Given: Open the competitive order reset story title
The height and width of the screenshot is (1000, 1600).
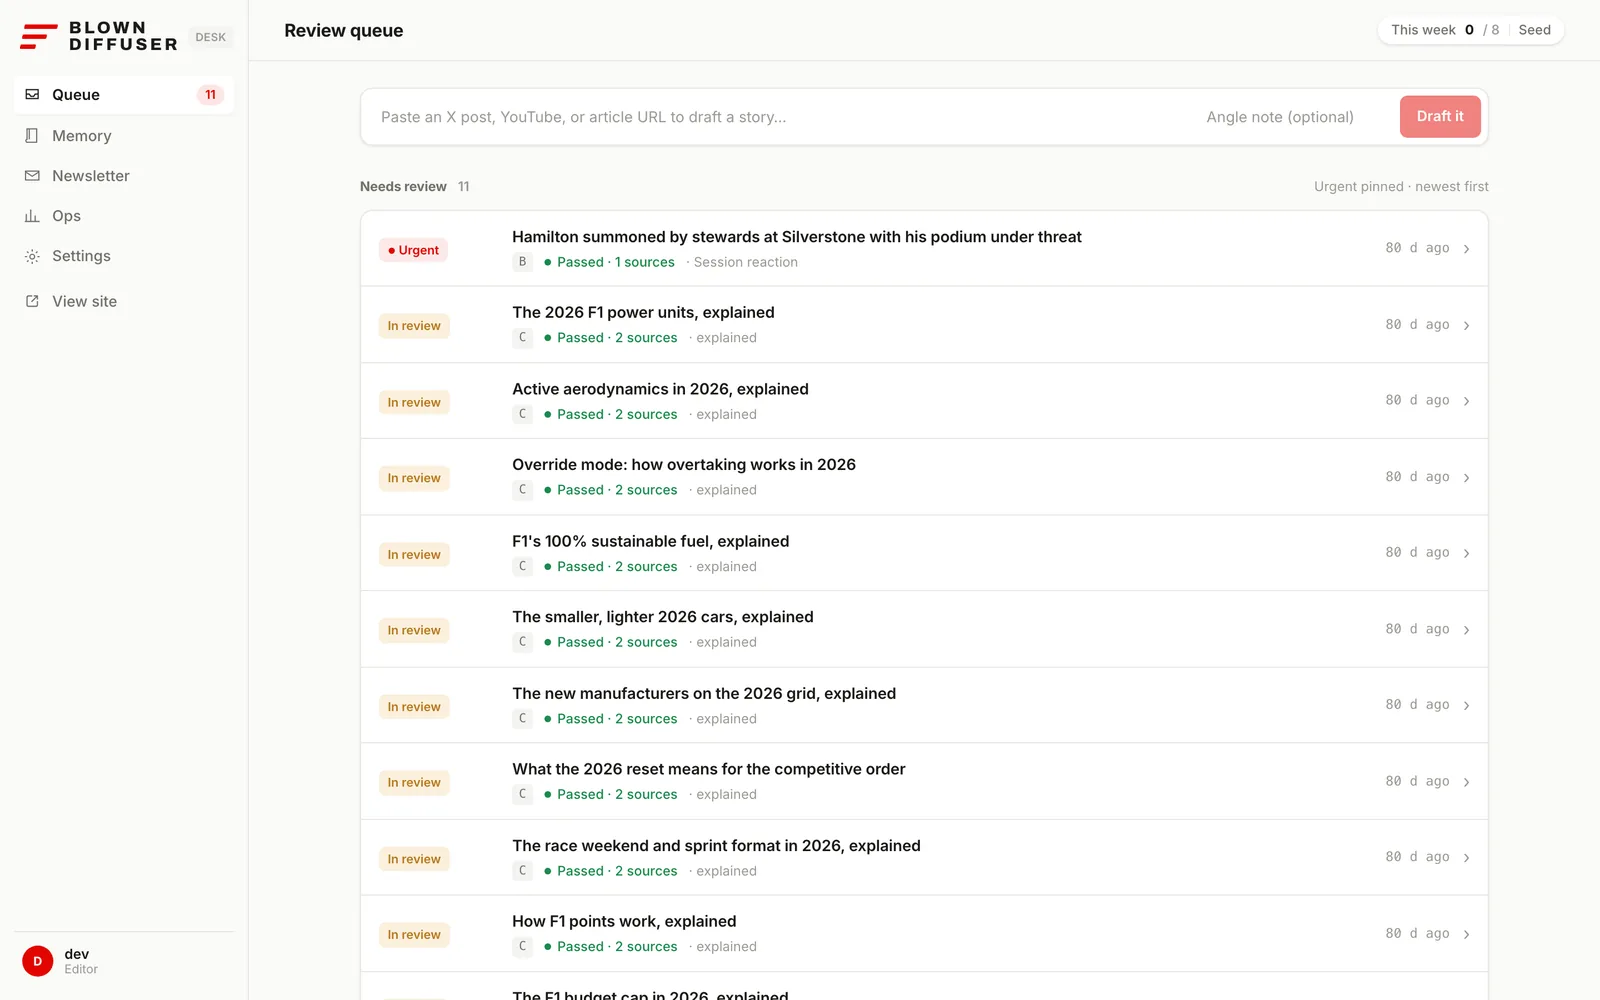Looking at the screenshot, I should click(x=709, y=769).
